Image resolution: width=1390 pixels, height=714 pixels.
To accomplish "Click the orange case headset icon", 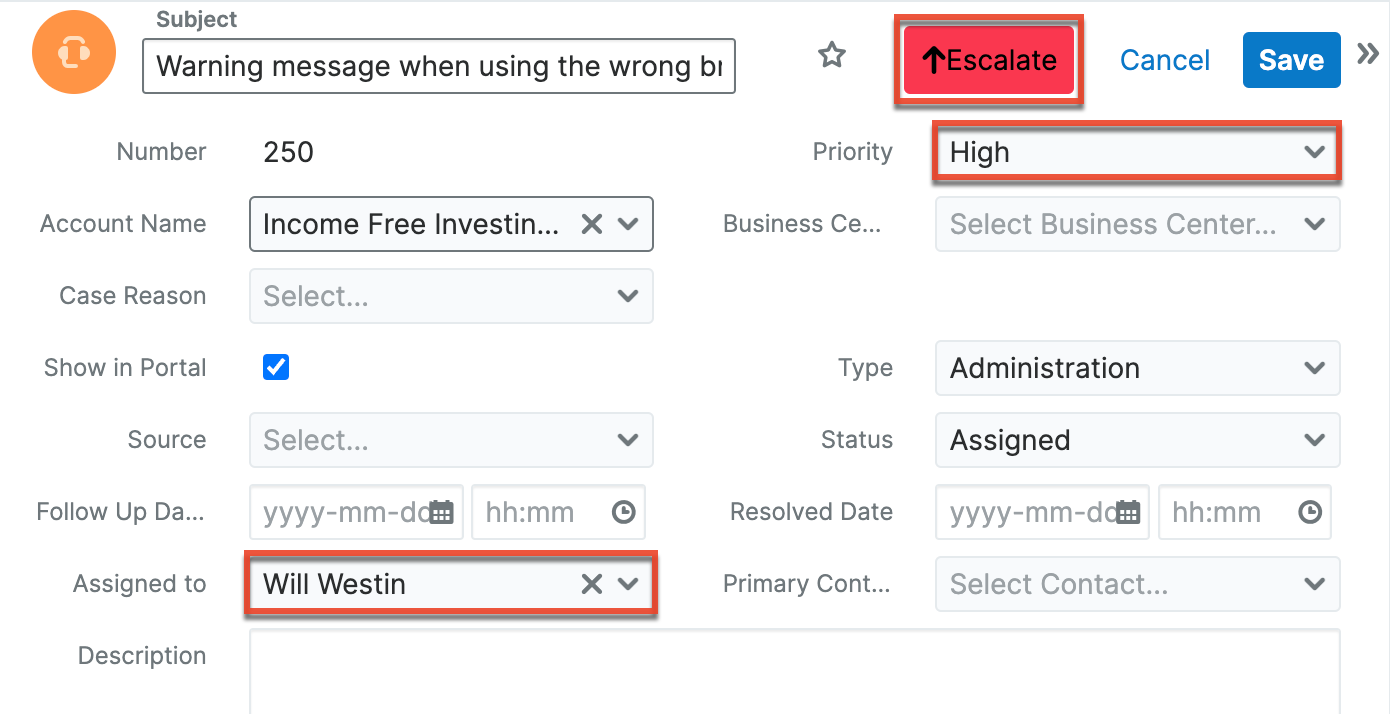I will click(x=74, y=51).
